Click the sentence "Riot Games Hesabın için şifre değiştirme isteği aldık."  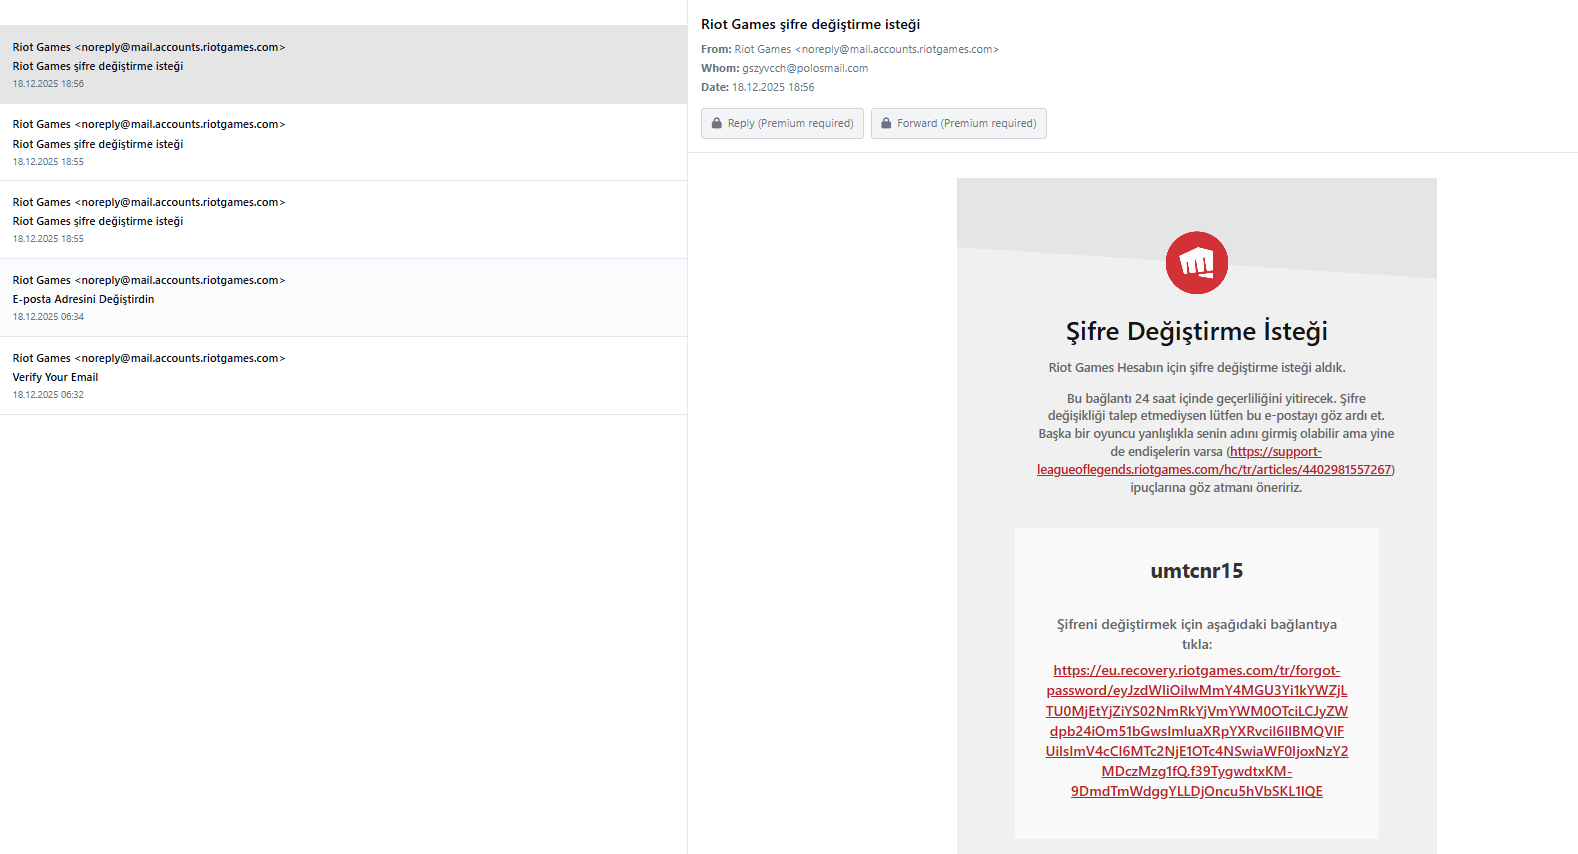1197,368
